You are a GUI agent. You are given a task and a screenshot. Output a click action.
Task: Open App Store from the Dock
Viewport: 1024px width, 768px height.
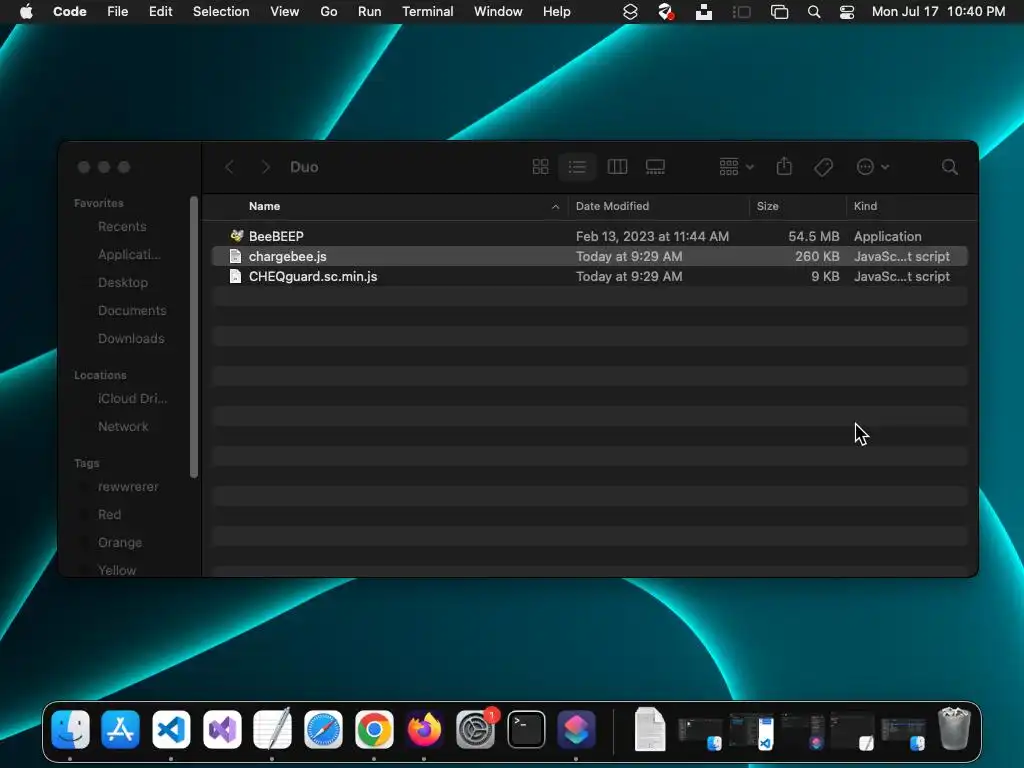(x=120, y=729)
